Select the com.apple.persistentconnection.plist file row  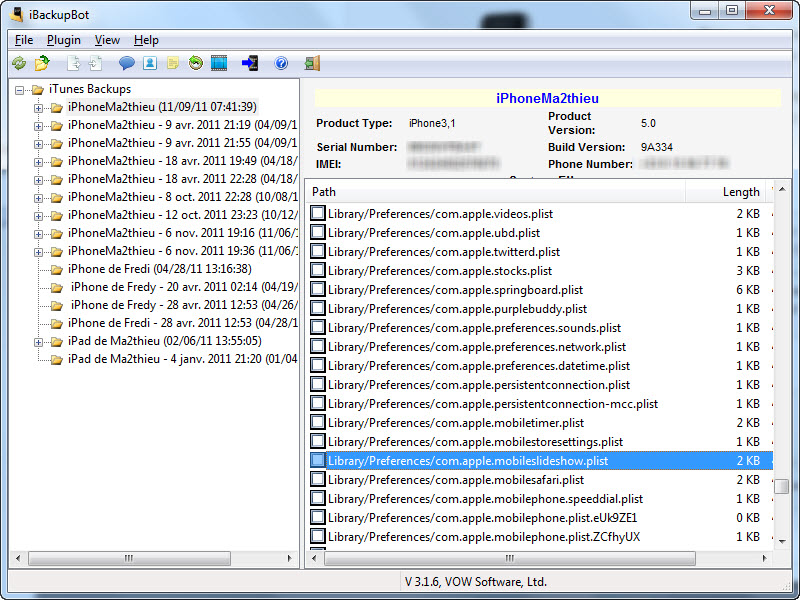(541, 385)
